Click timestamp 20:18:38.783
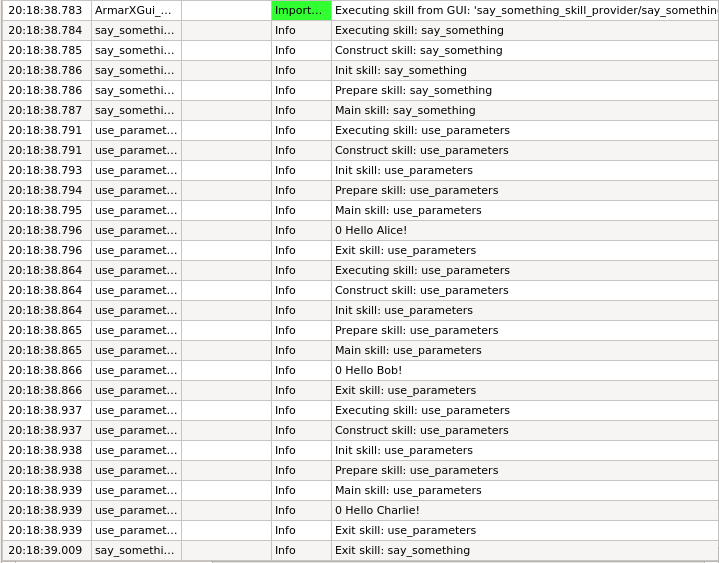The width and height of the screenshot is (719, 563). tap(45, 10)
